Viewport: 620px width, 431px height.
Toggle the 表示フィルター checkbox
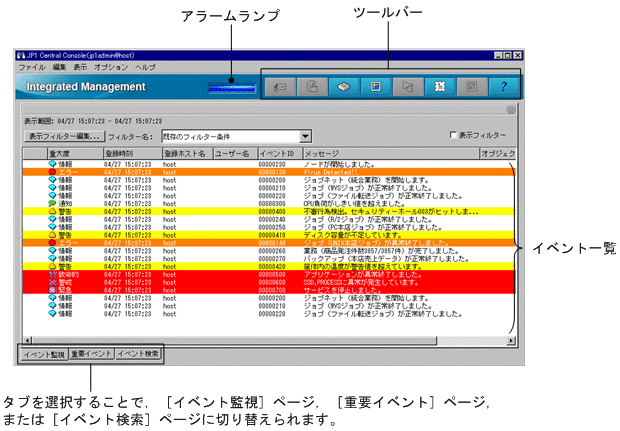[453, 135]
